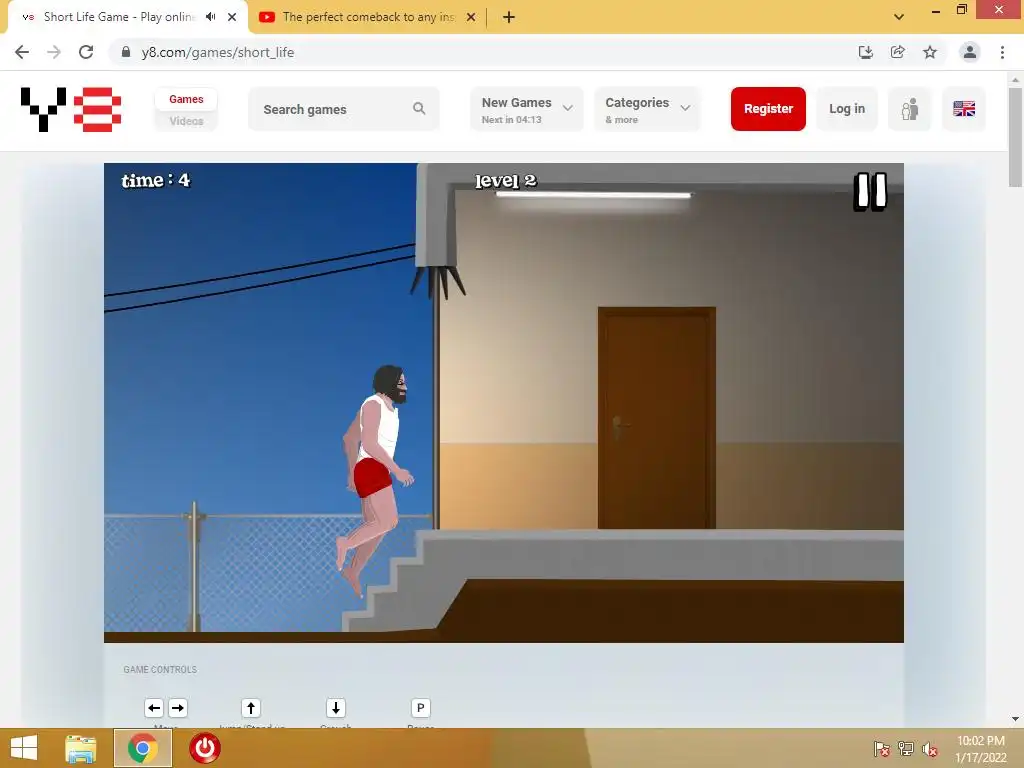Click the network tray icon
This screenshot has width=1024, height=768.
(x=906, y=749)
